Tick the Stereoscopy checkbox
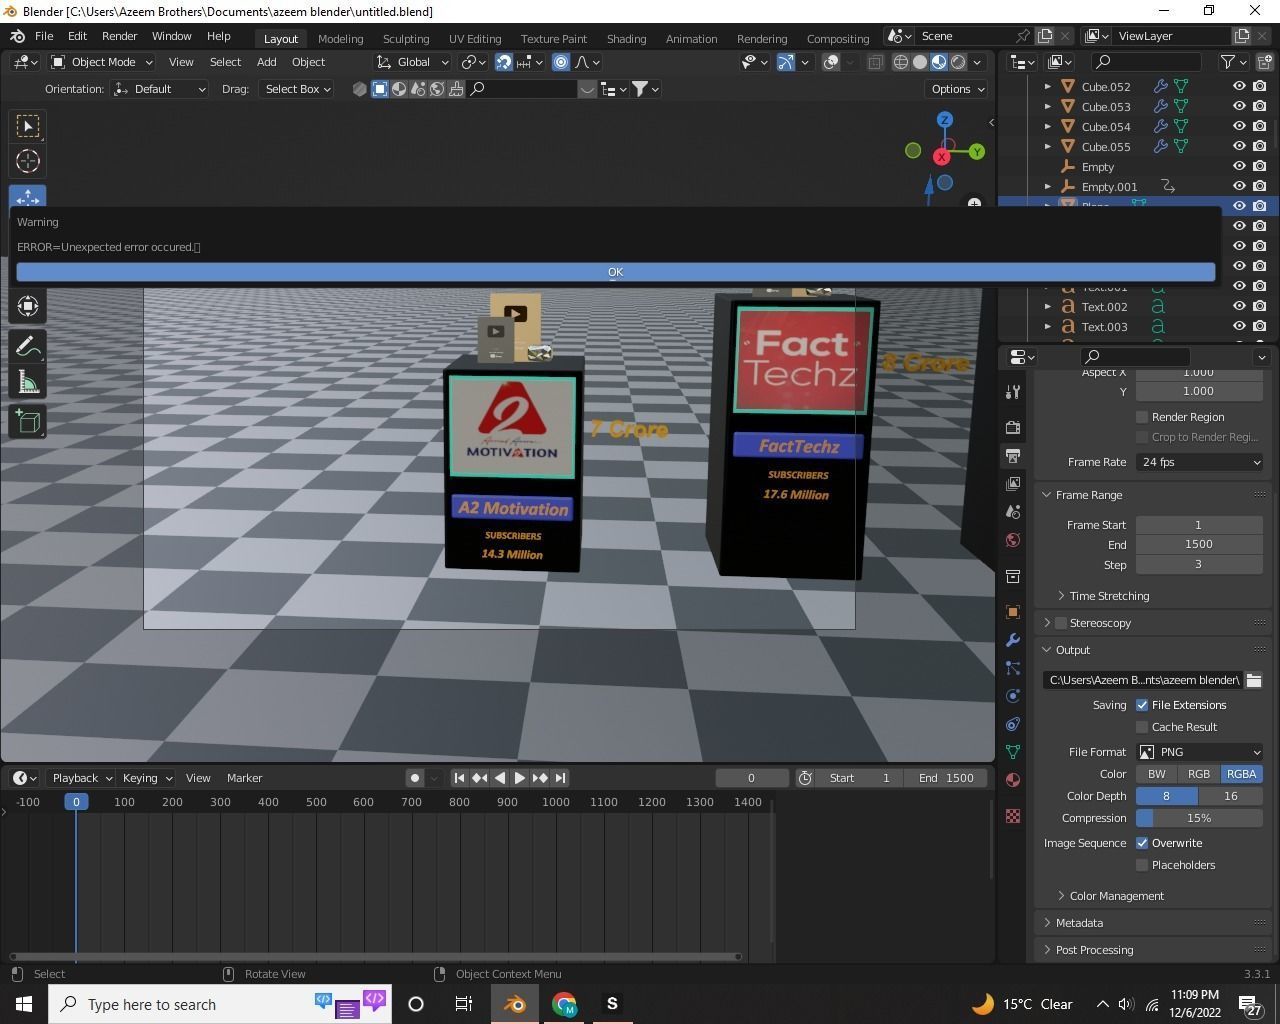1280x1024 pixels. coord(1061,623)
